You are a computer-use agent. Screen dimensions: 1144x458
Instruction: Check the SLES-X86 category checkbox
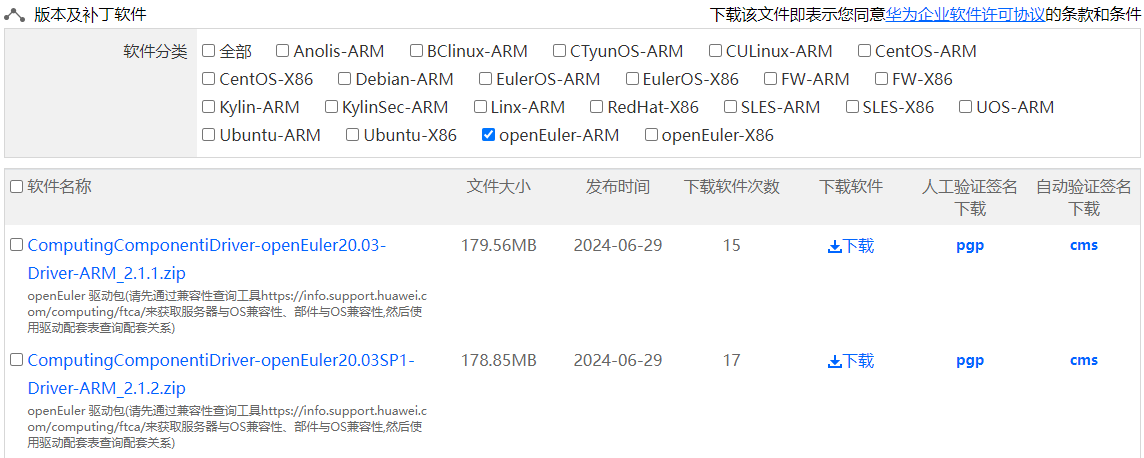(x=852, y=106)
